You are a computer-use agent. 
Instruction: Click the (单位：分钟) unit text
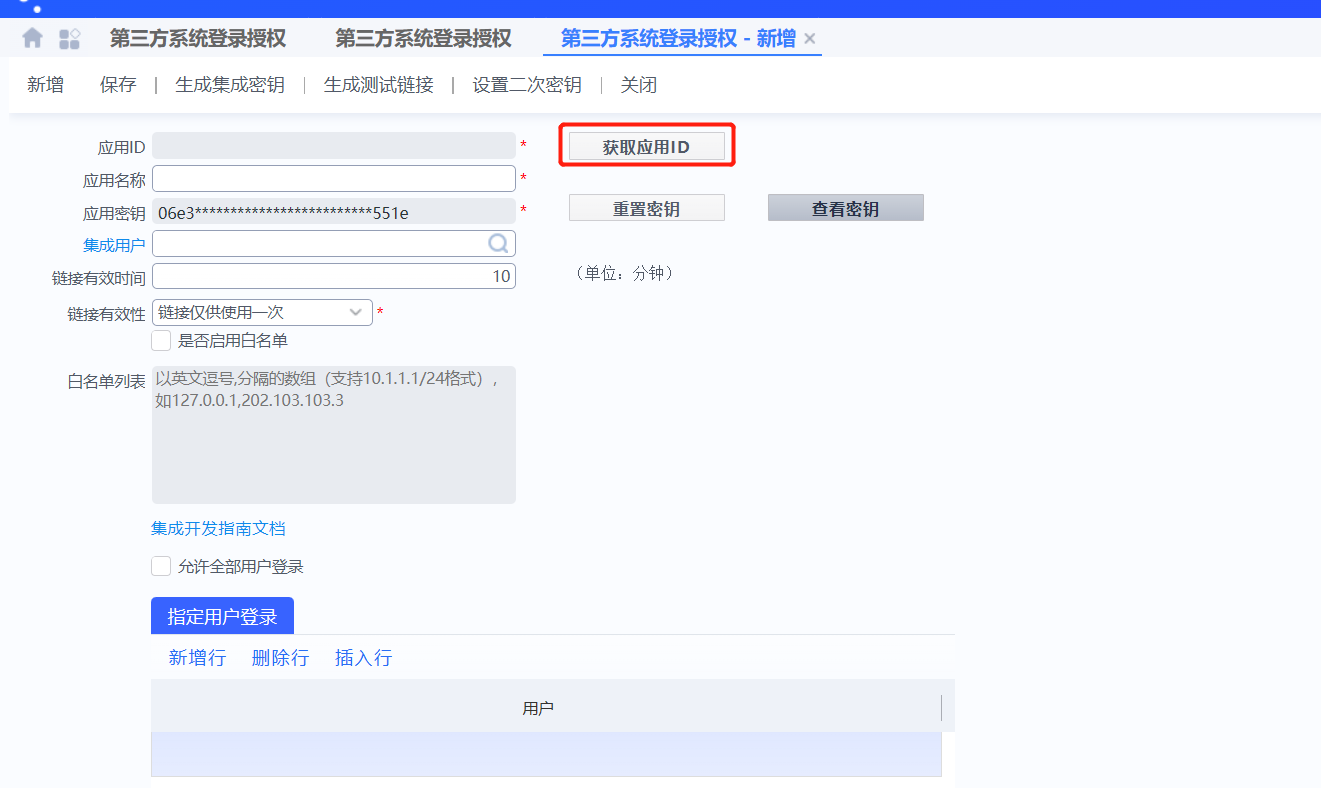tap(625, 273)
